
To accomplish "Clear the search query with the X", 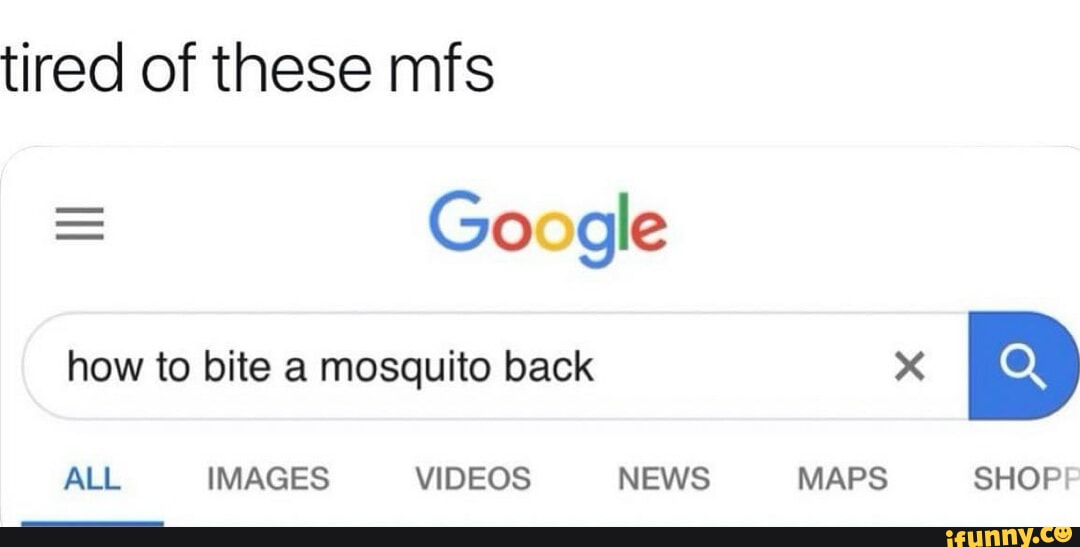I will pyautogui.click(x=909, y=367).
